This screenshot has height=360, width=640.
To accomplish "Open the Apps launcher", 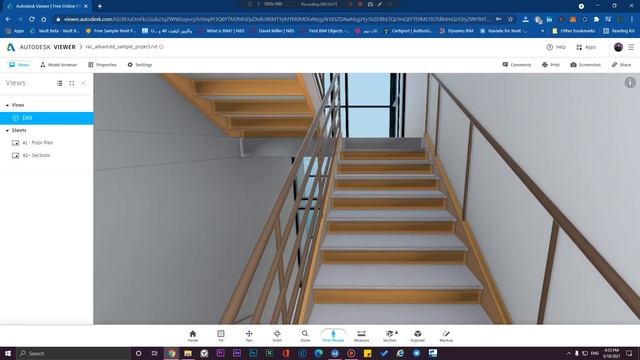I will tap(586, 47).
